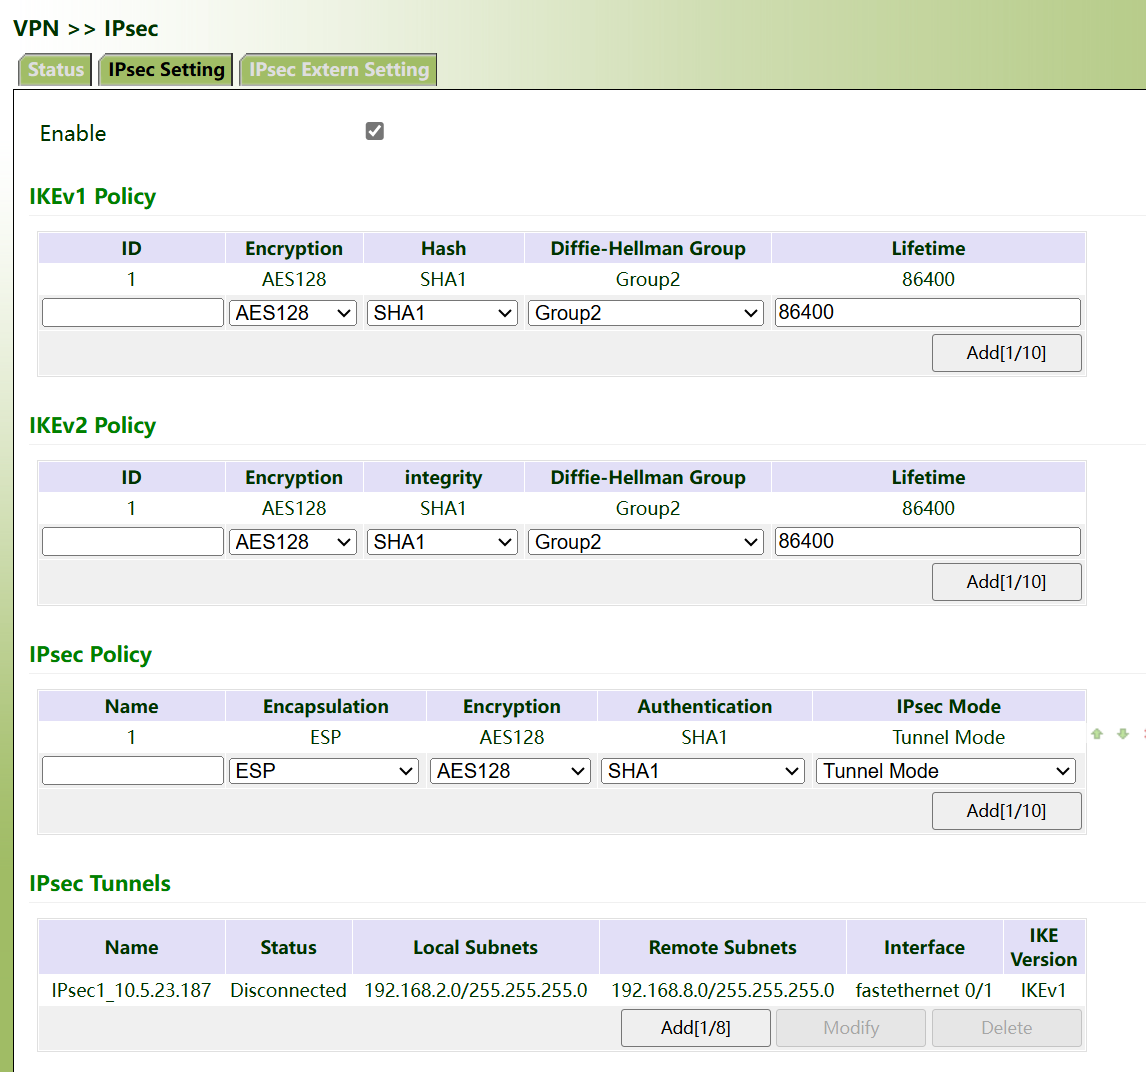Image resolution: width=1146 pixels, height=1072 pixels.
Task: Click the move up arrow for IPsec policy row
Action: [x=1097, y=734]
